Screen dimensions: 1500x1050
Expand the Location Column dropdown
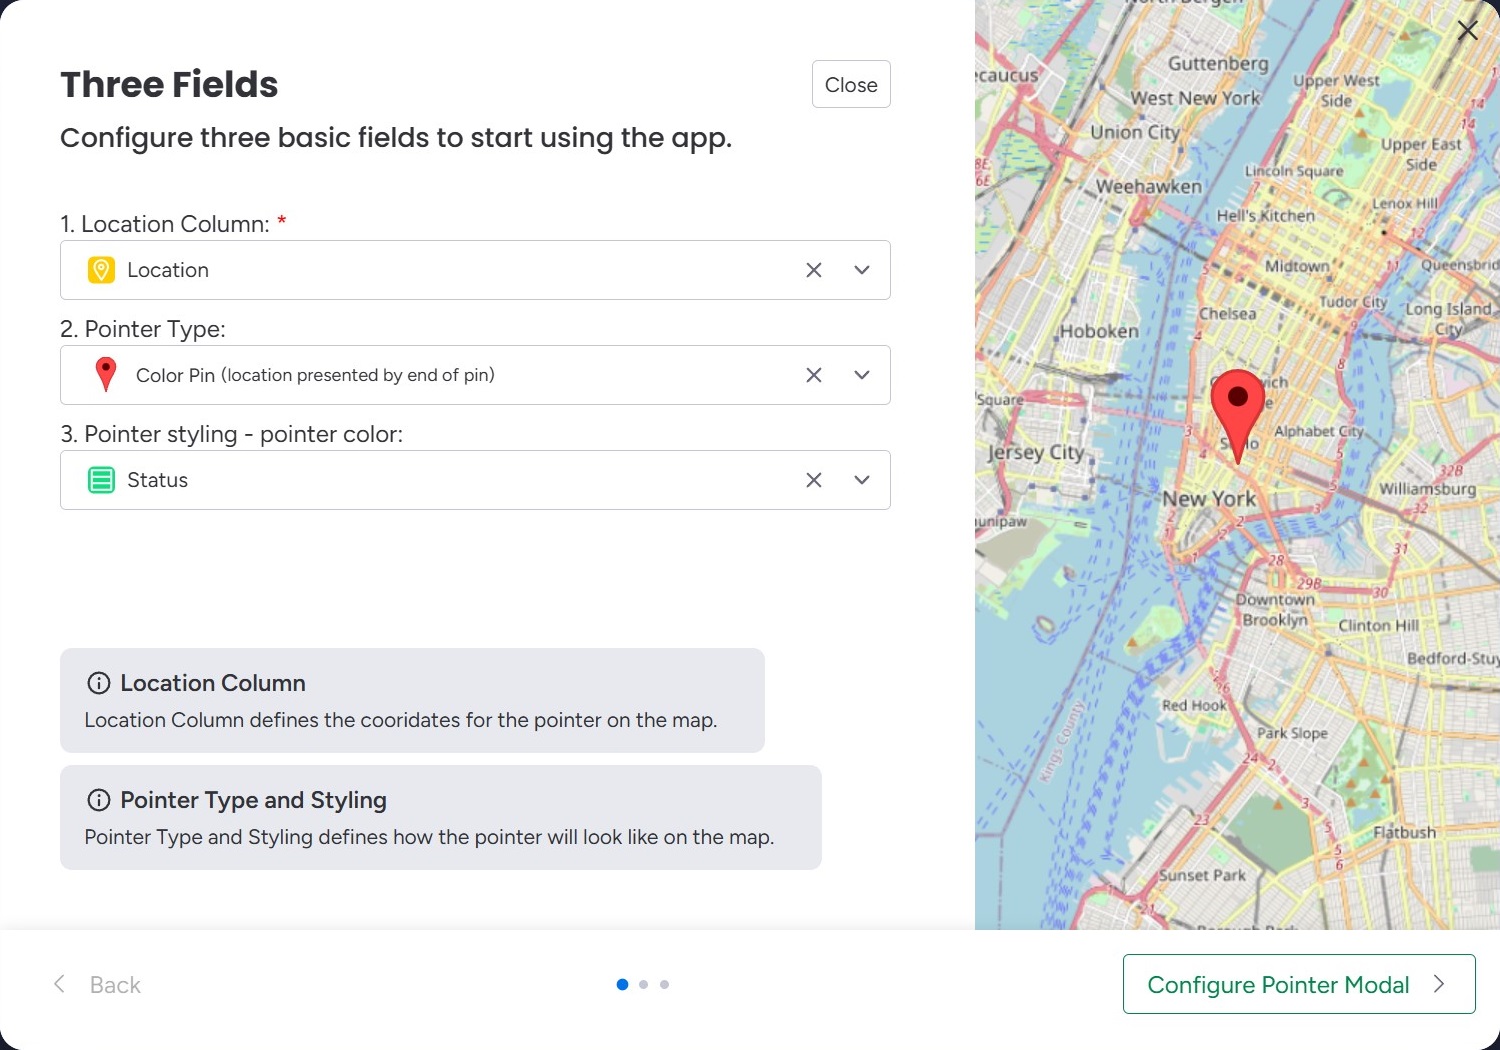tap(862, 270)
